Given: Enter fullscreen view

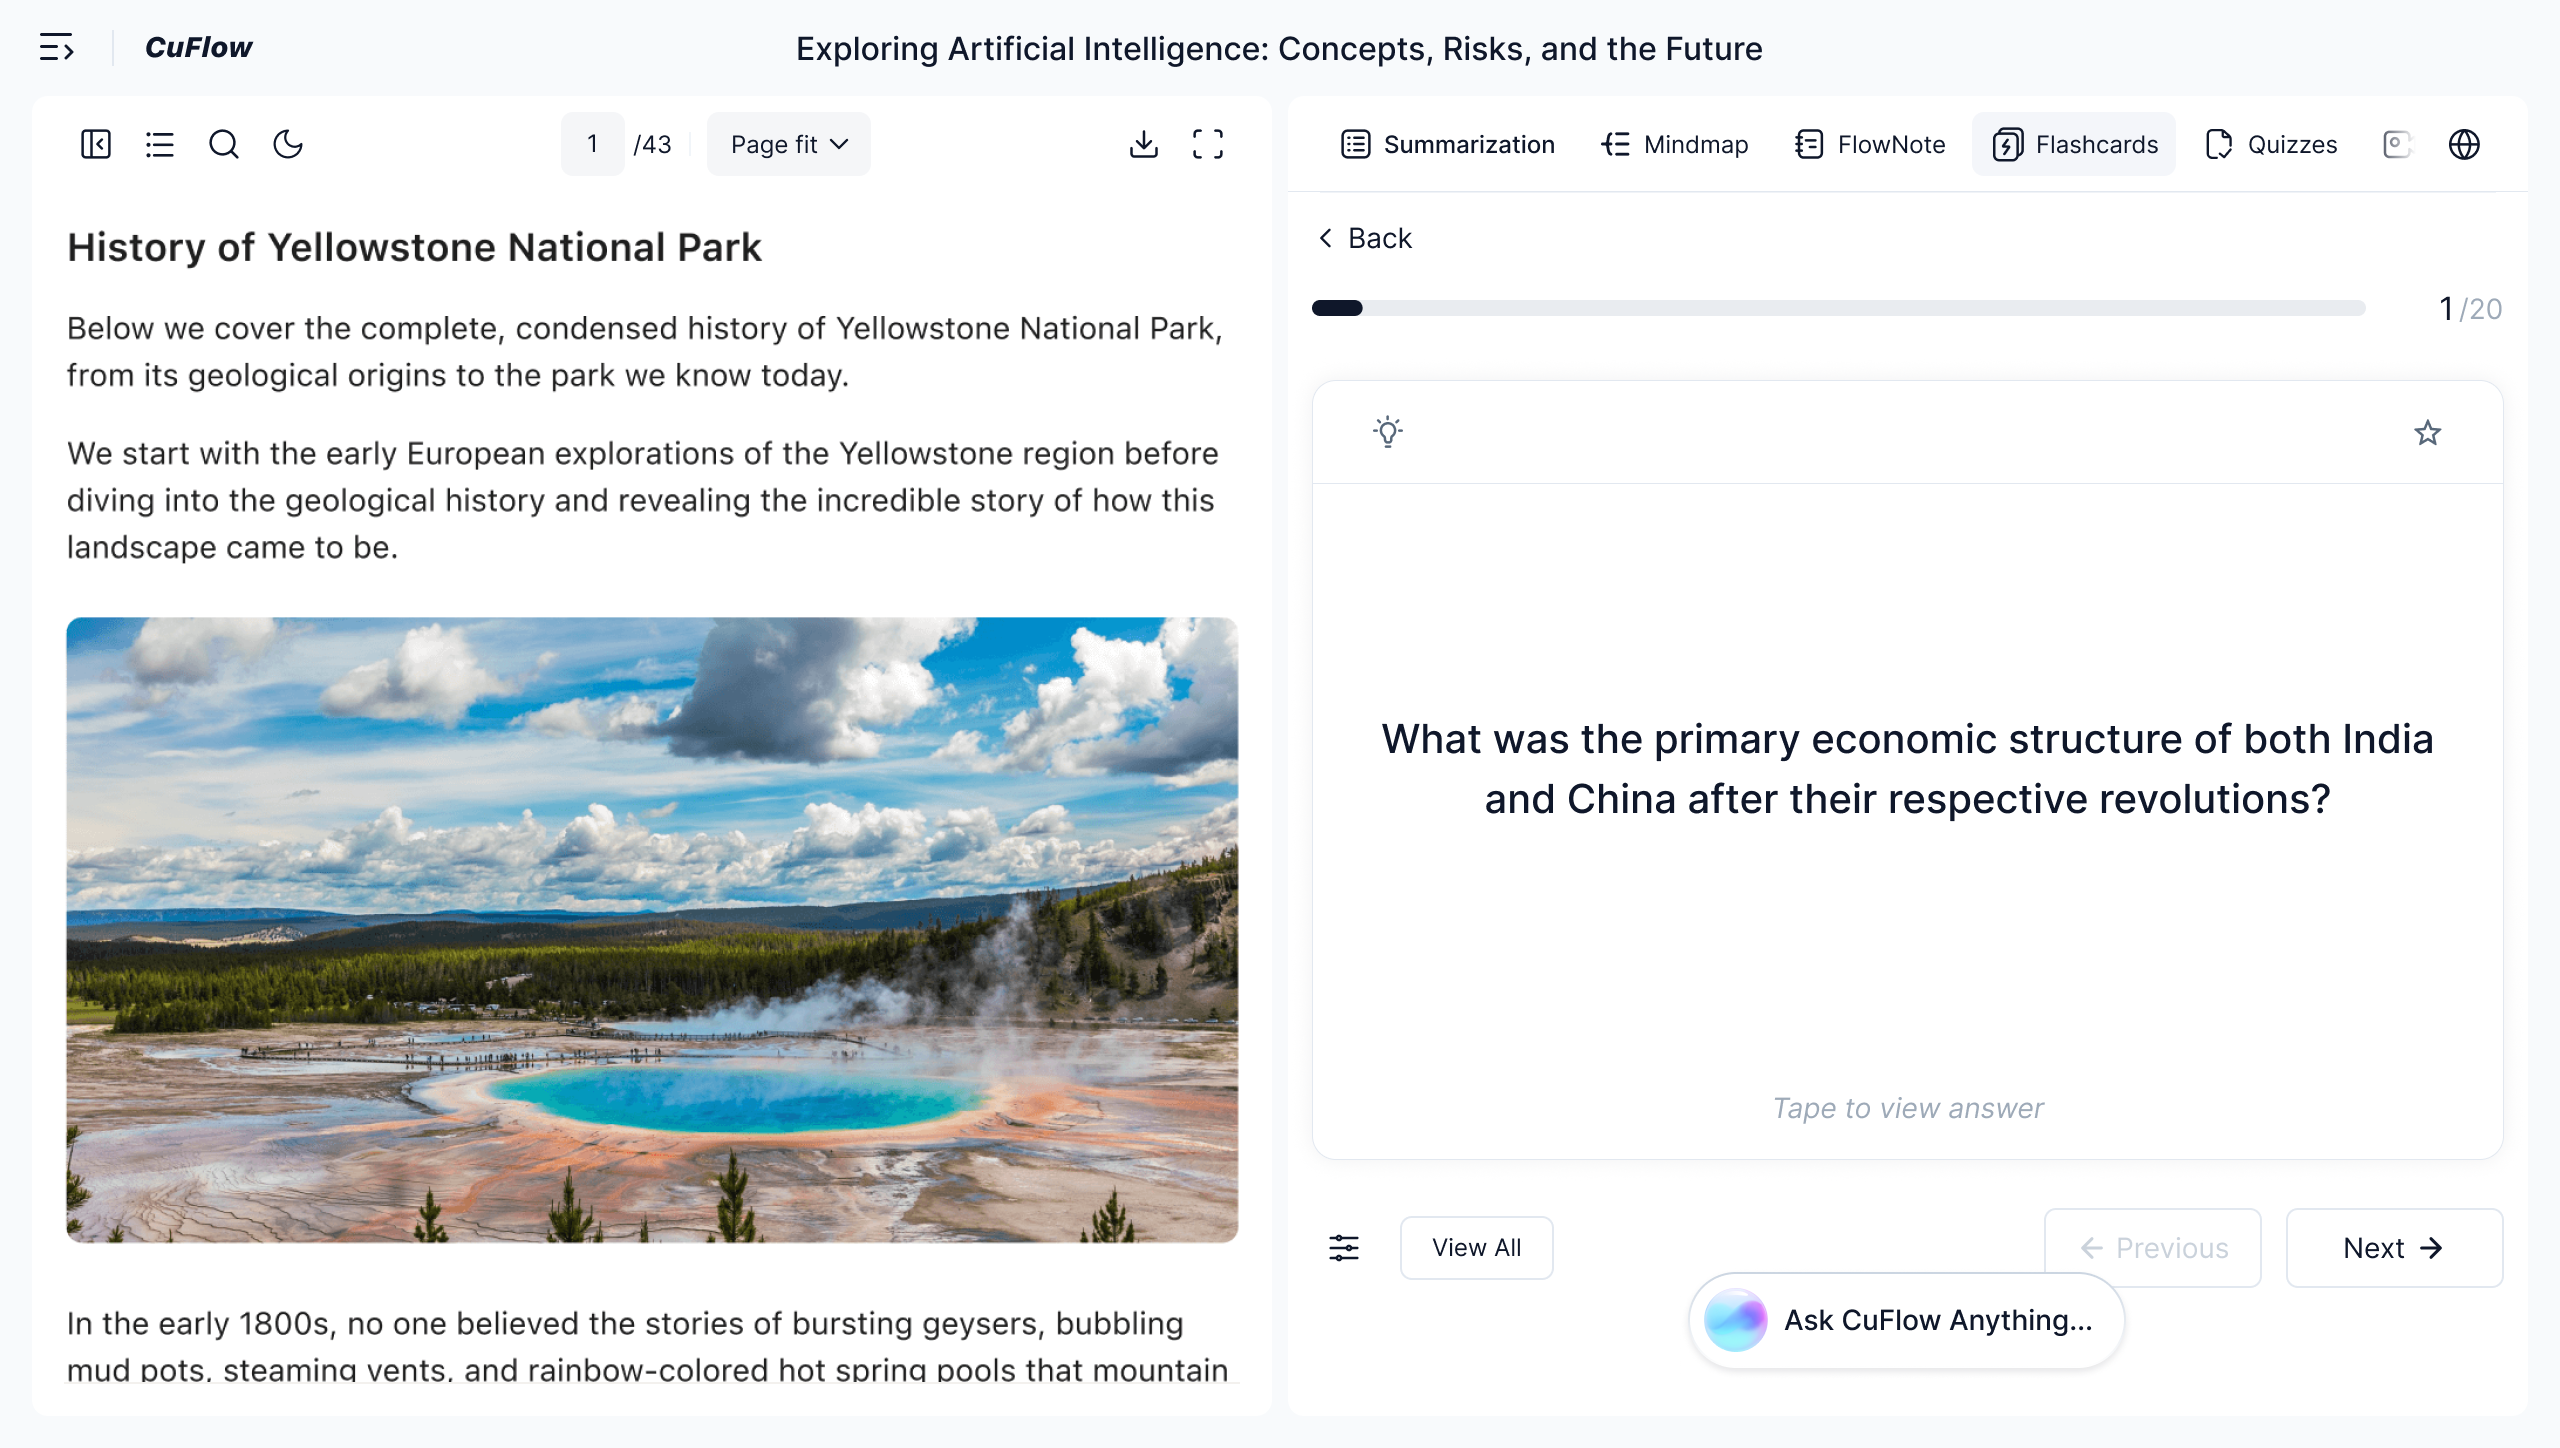Looking at the screenshot, I should [1208, 144].
